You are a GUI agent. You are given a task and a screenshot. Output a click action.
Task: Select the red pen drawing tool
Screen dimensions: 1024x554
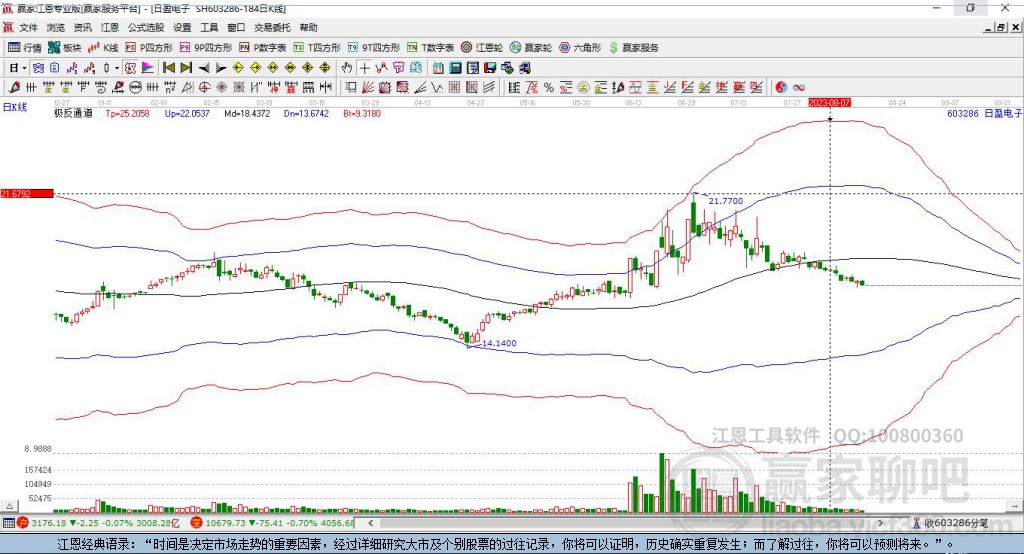coord(14,87)
